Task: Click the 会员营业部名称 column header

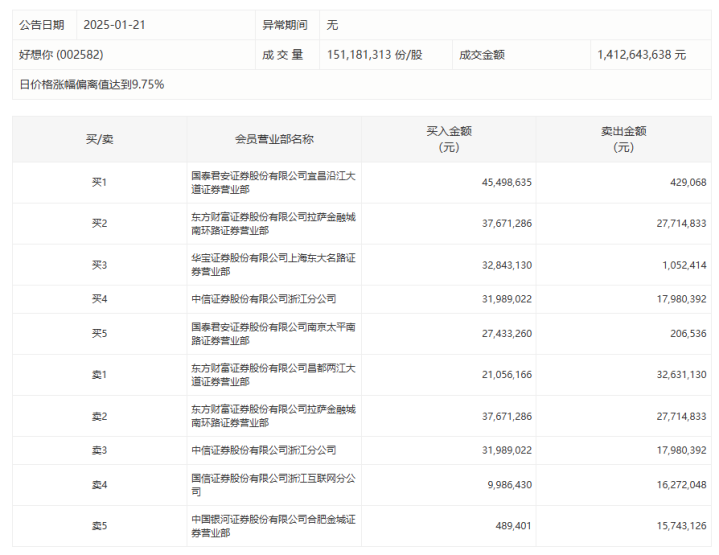Action: tap(274, 139)
